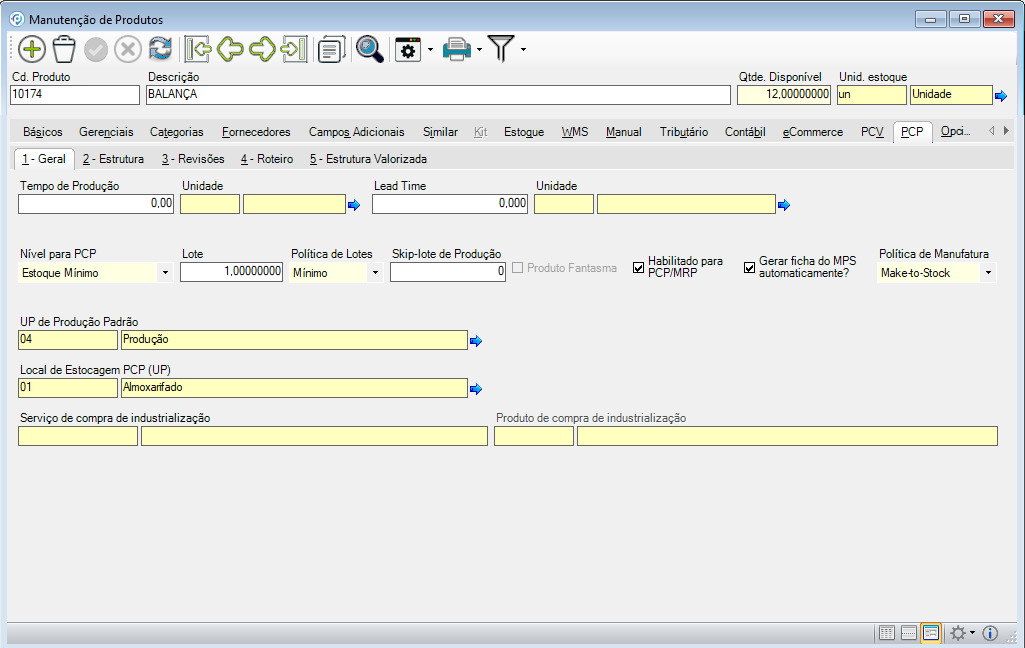Click the grey X cancel icon
This screenshot has height=648, width=1025.
[128, 49]
